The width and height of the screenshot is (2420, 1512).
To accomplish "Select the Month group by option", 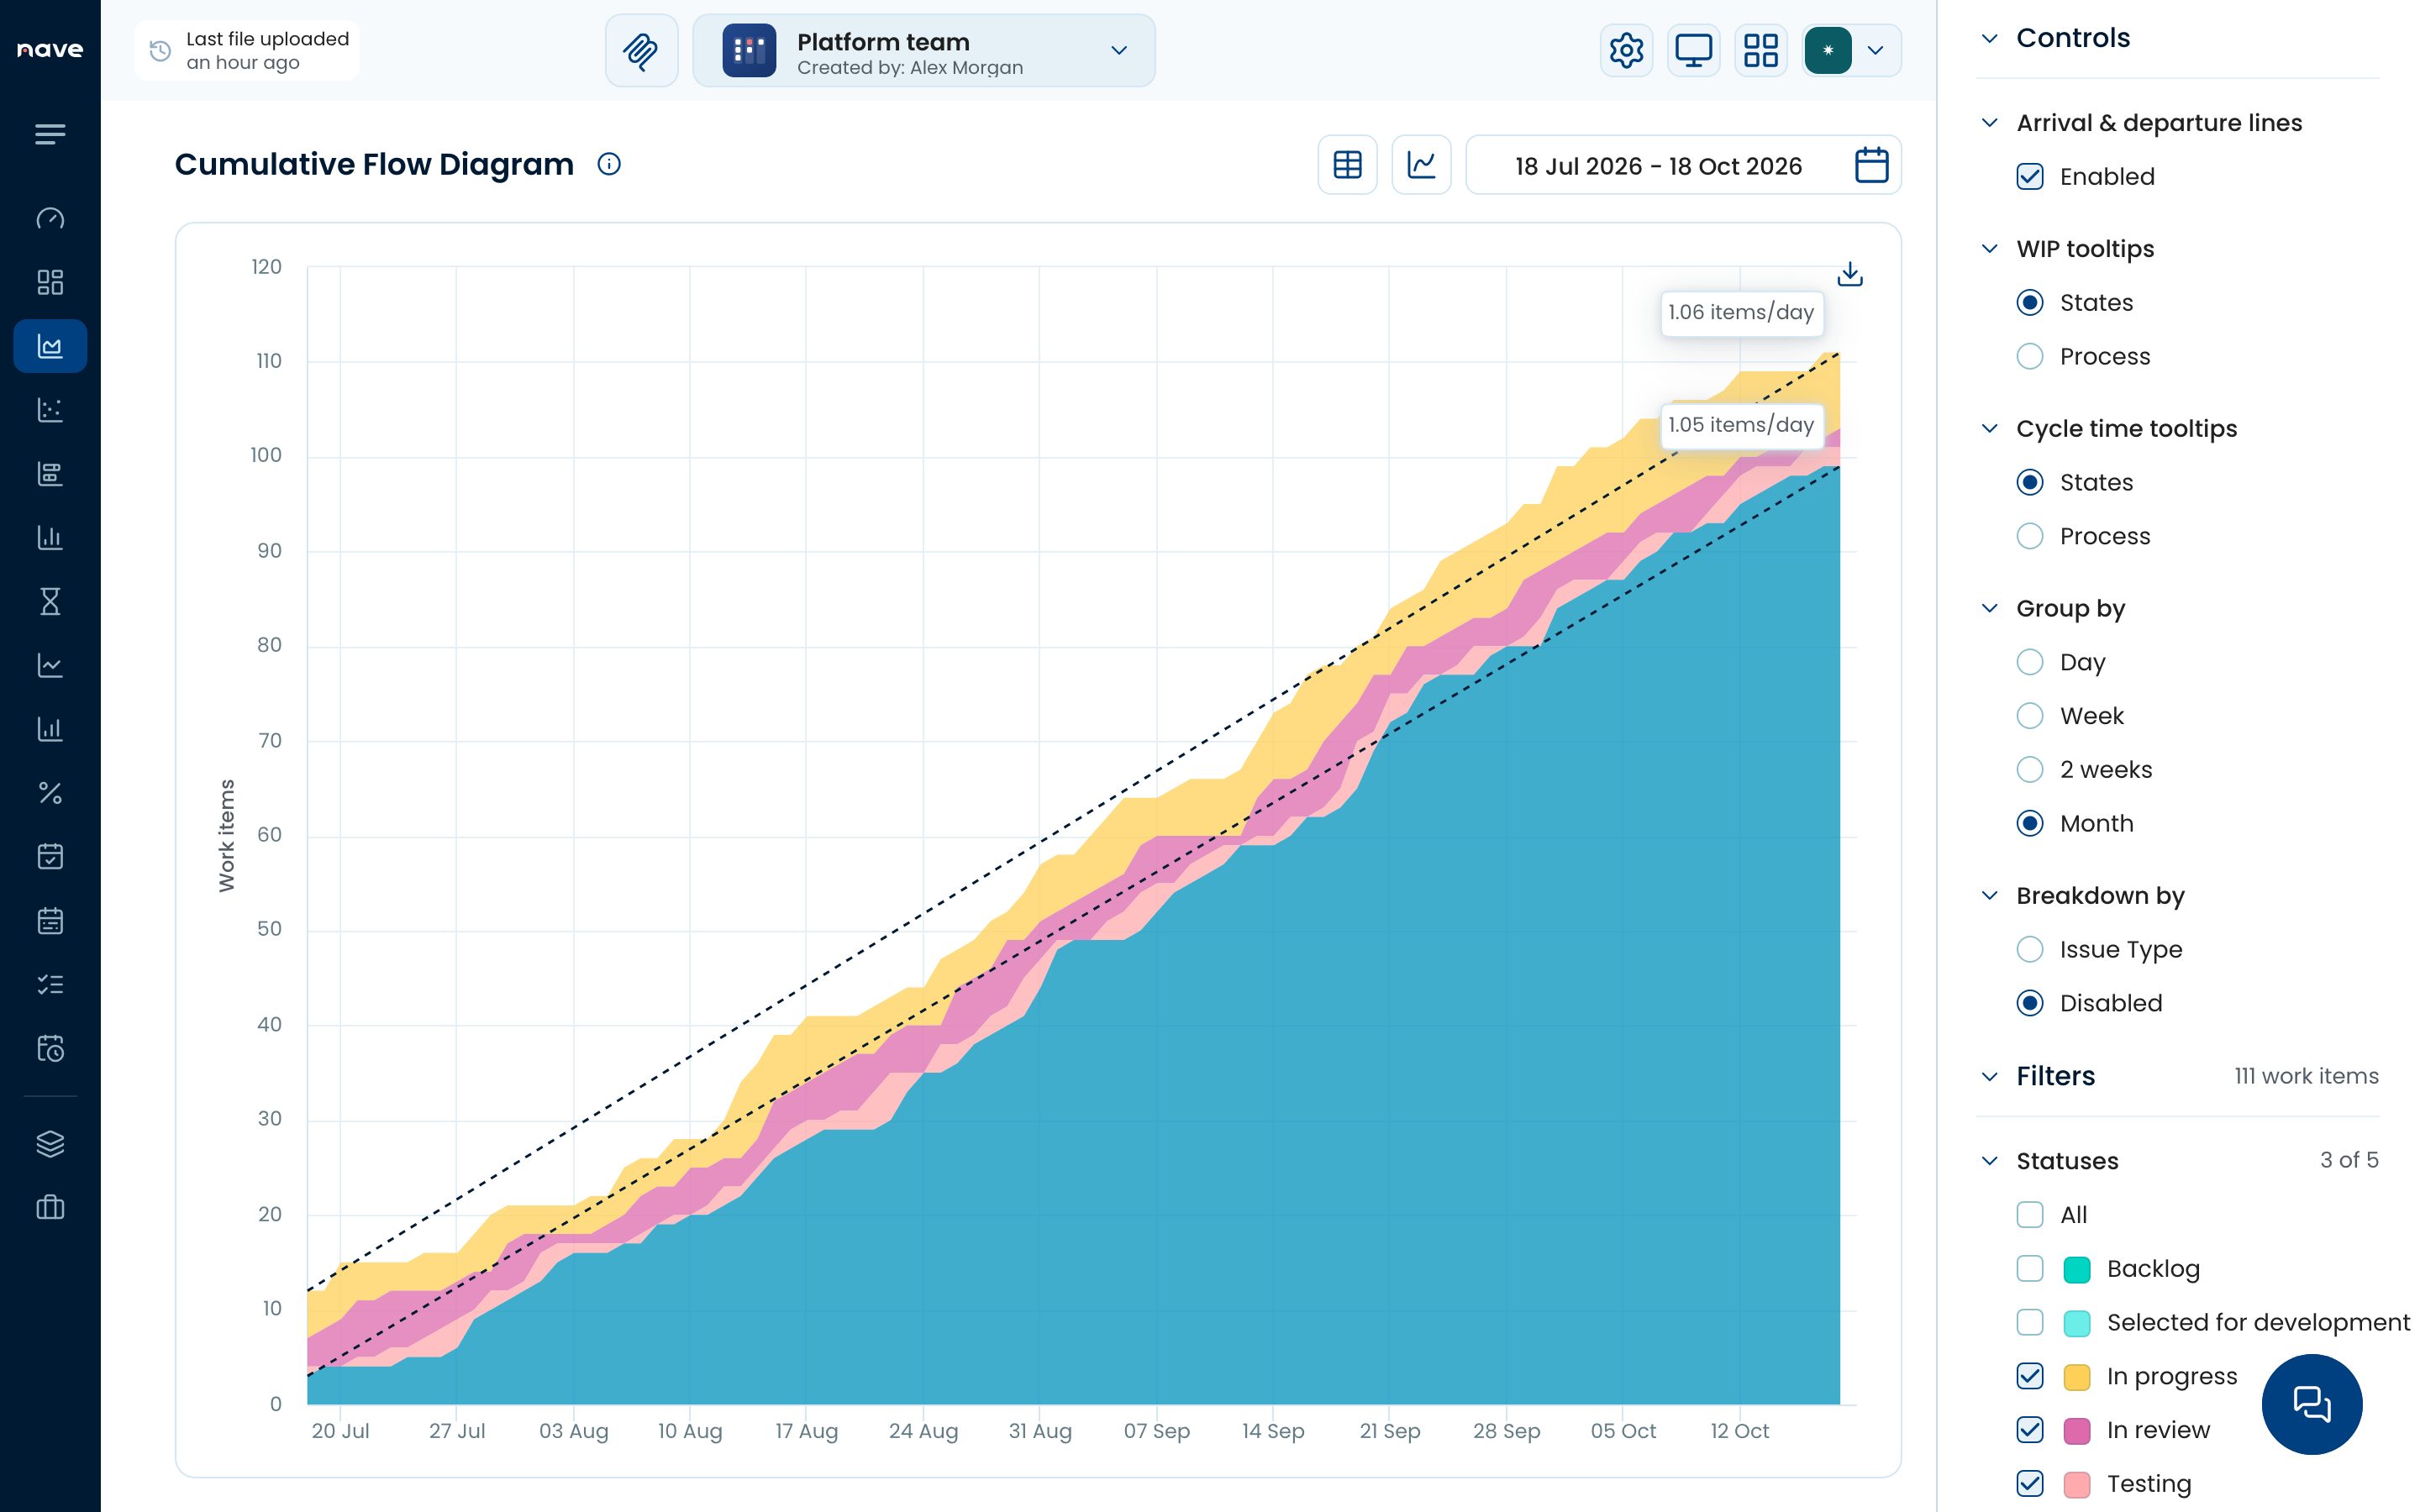I will coord(2029,824).
